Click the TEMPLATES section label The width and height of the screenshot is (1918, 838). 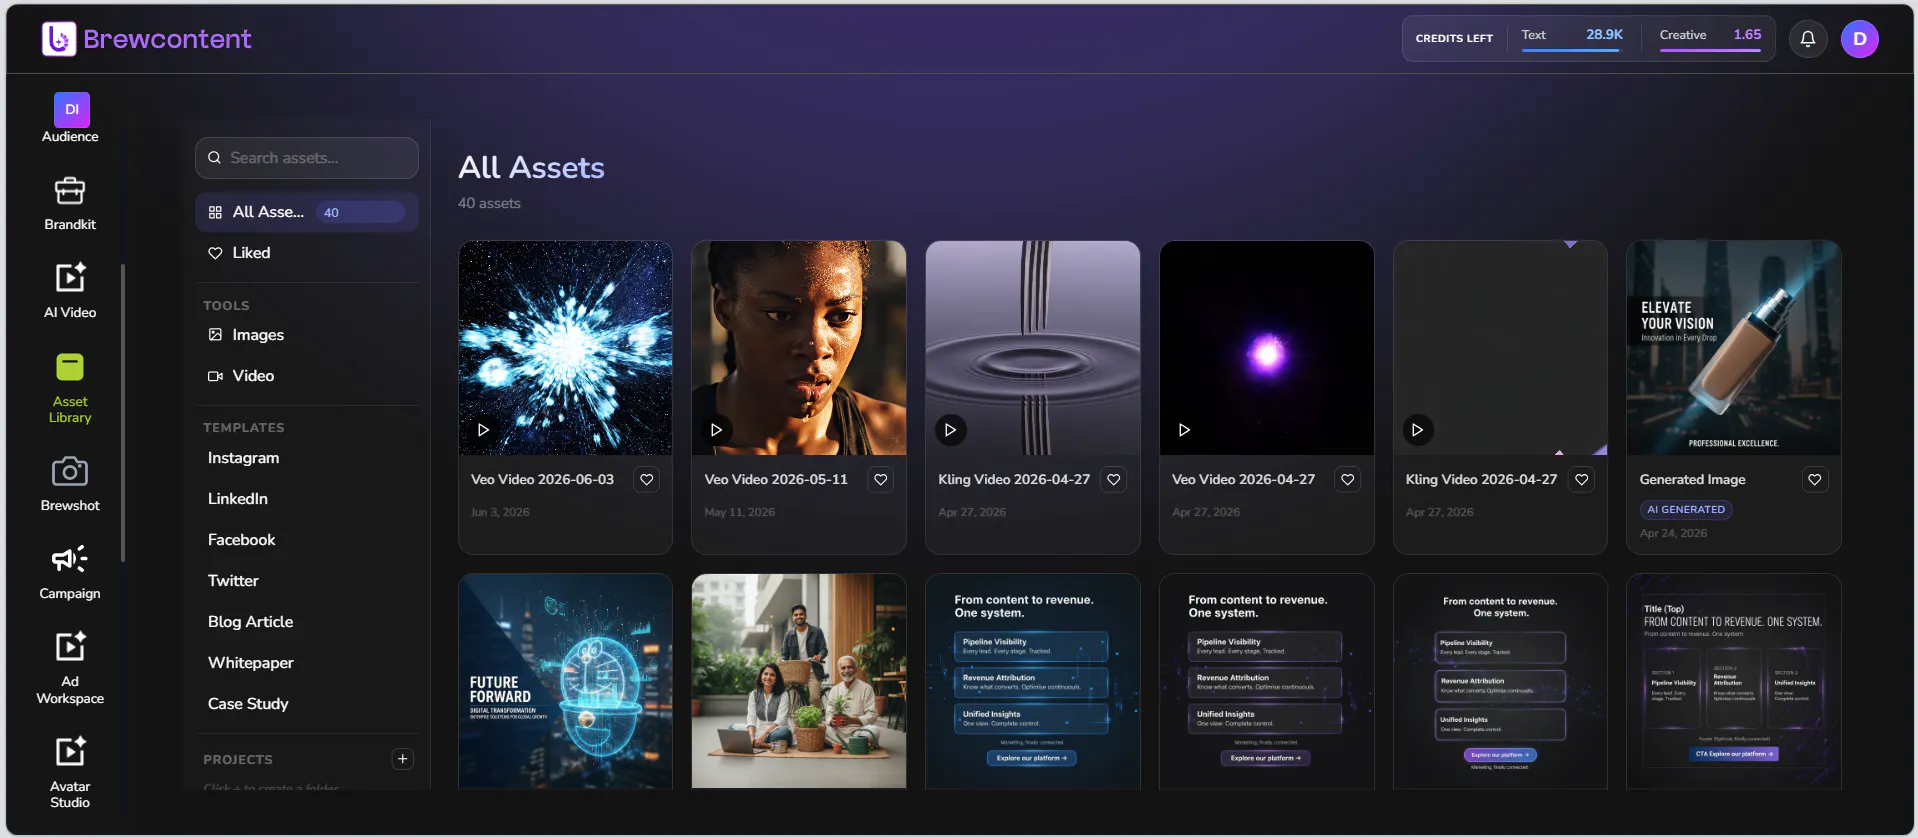[244, 428]
